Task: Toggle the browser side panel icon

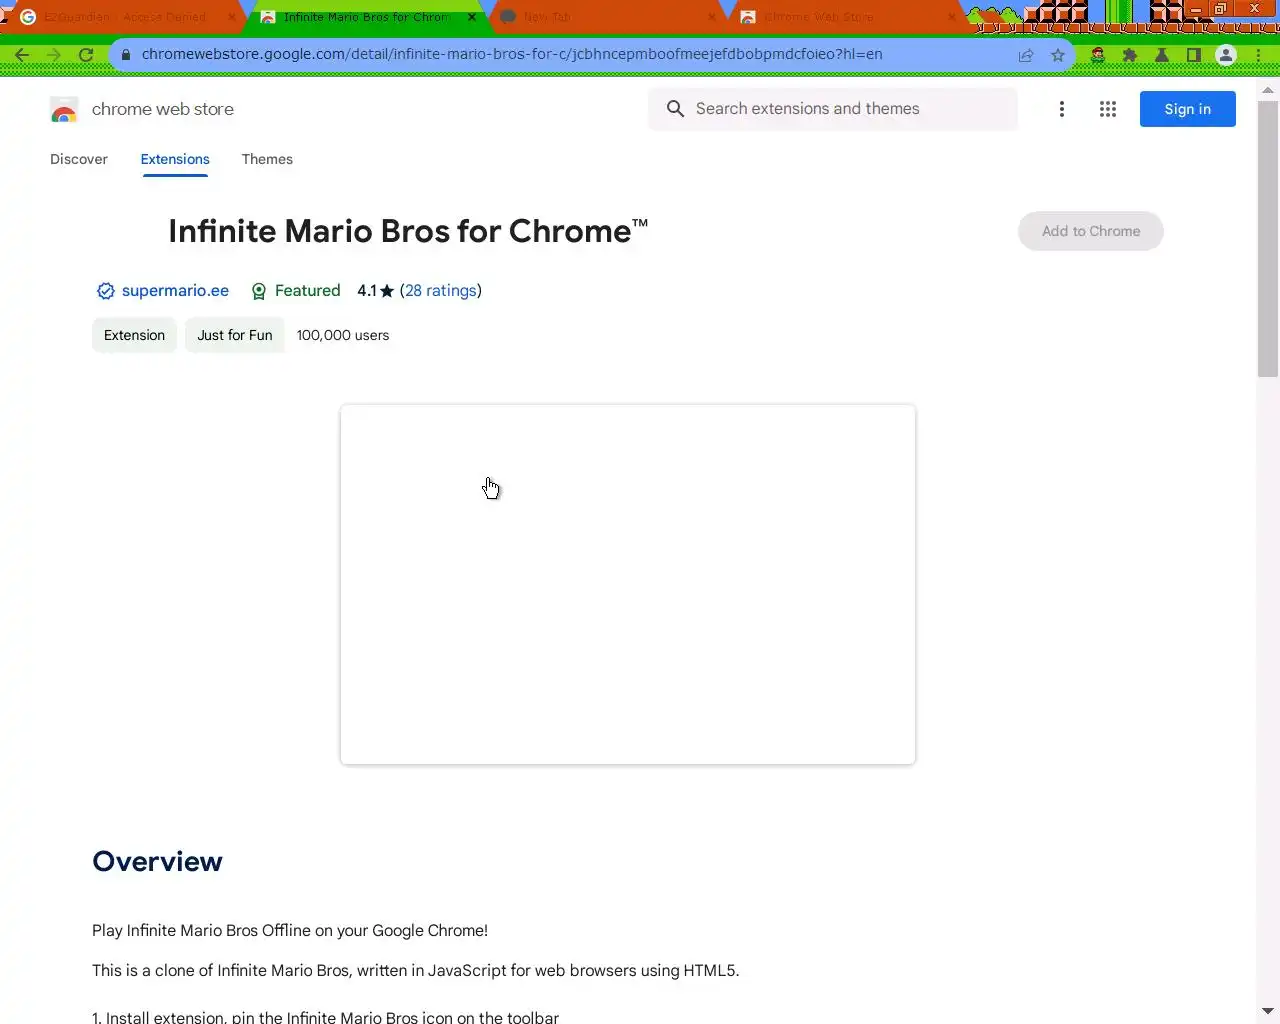Action: tap(1194, 55)
